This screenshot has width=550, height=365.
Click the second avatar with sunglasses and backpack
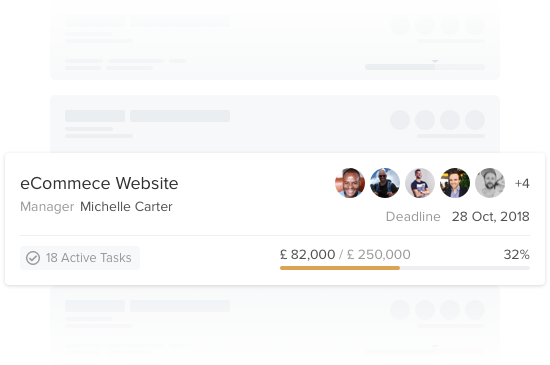click(385, 183)
